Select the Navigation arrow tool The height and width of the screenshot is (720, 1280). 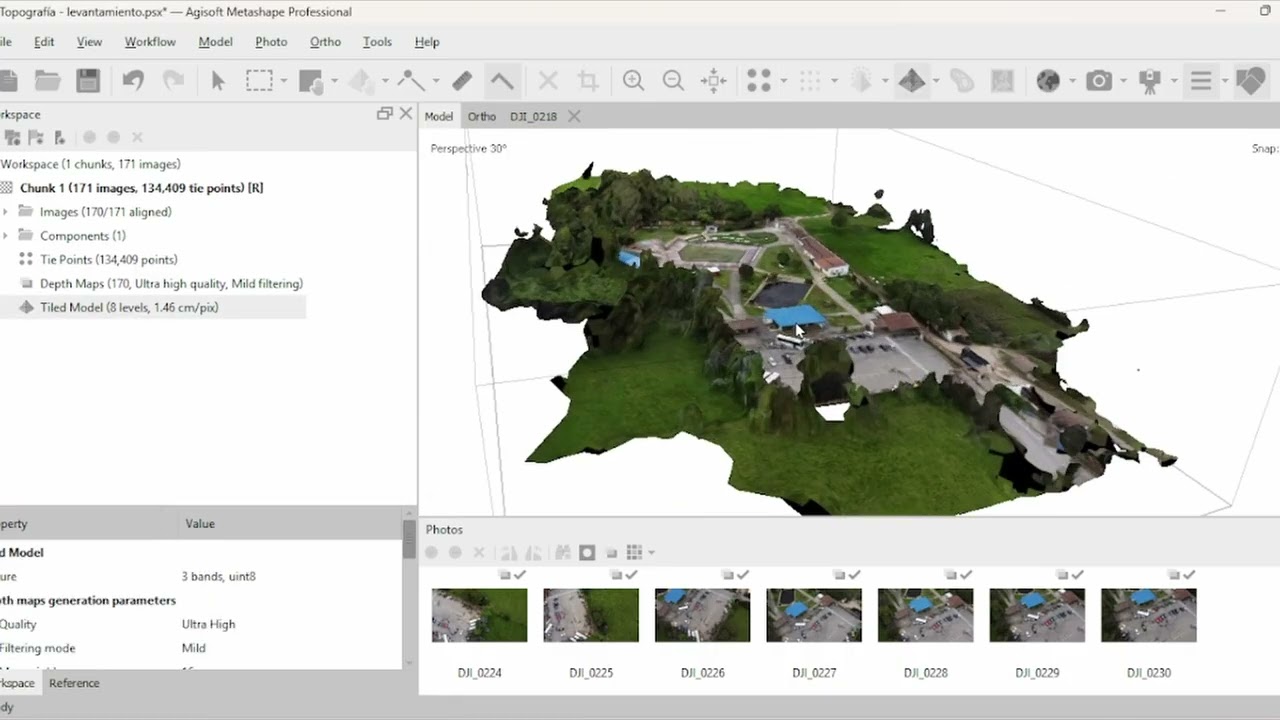pos(218,81)
